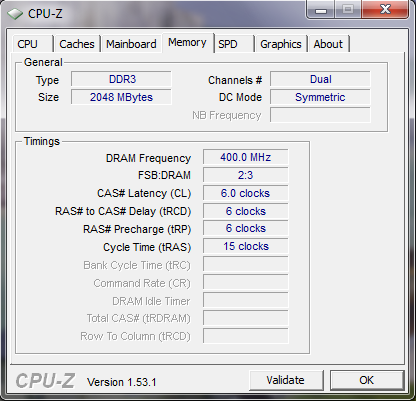Open the Graphics tab

(x=281, y=44)
